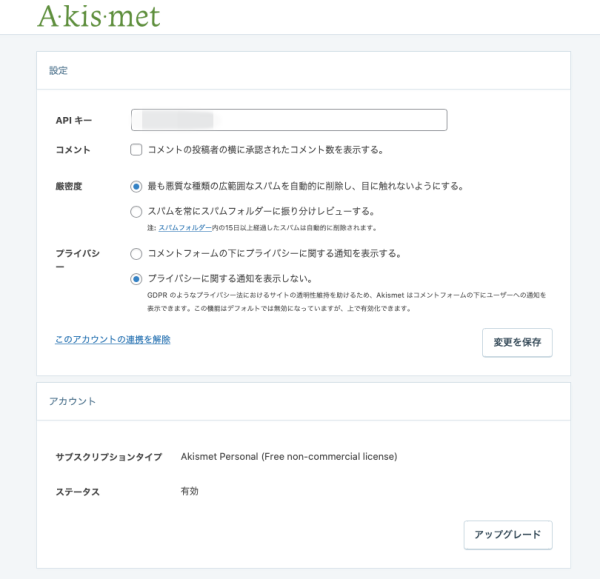Enable the approved comment count checkbox
Image resolution: width=600 pixels, height=579 pixels.
[136, 150]
